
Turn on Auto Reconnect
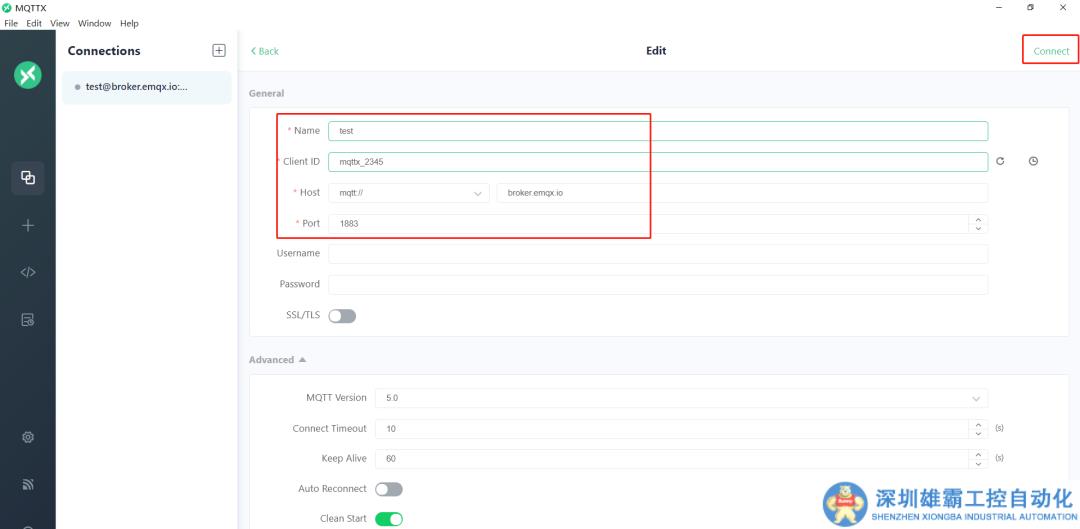pos(388,489)
